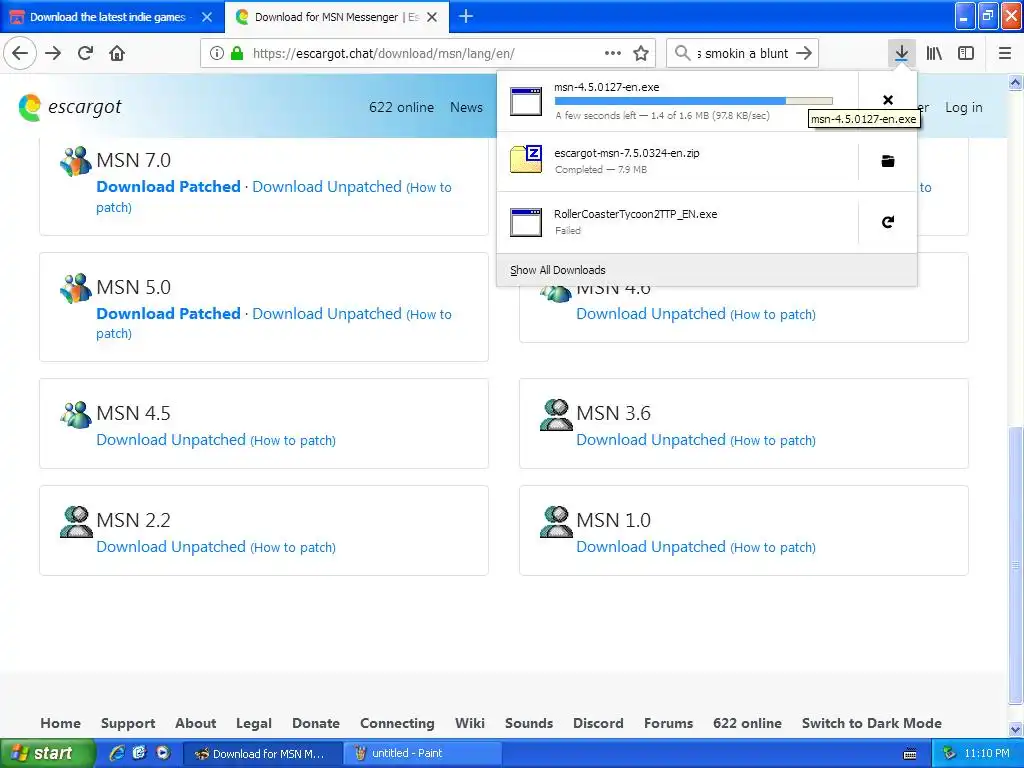Screen dimensions: 1024x768
Task: Click the MSN 5.0 people icon
Action: [76, 288]
